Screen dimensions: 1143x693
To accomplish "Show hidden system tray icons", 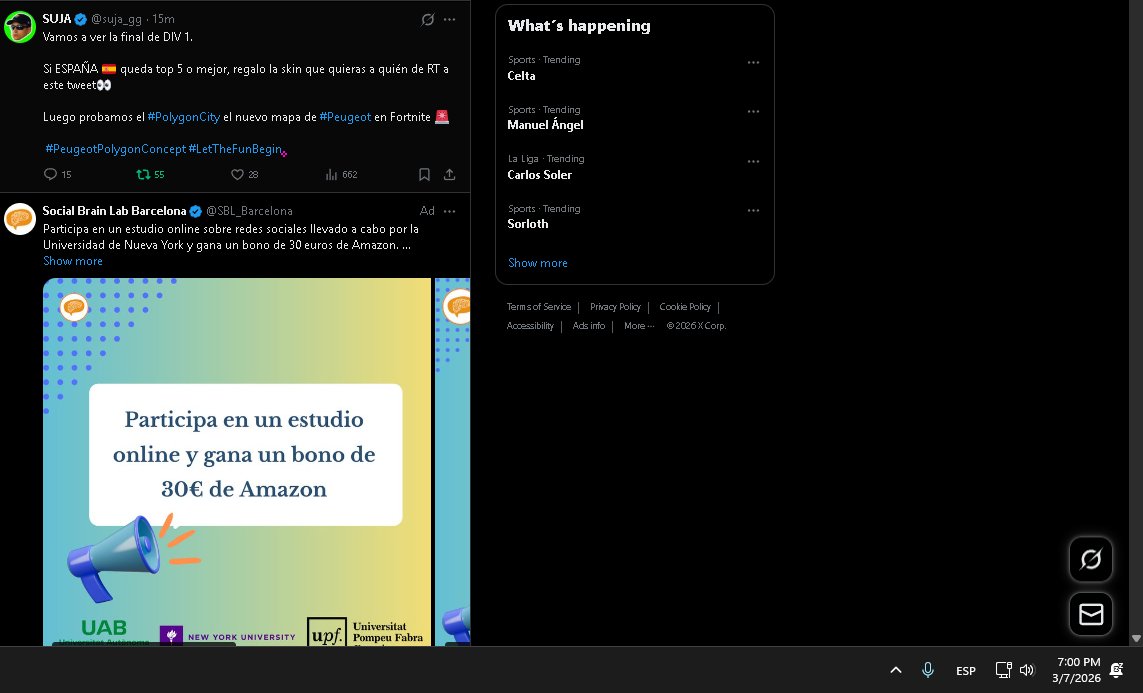I will [896, 670].
